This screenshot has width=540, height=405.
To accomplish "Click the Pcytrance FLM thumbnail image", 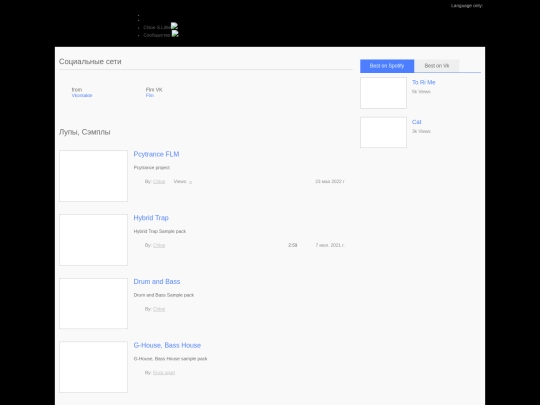I will point(93,176).
